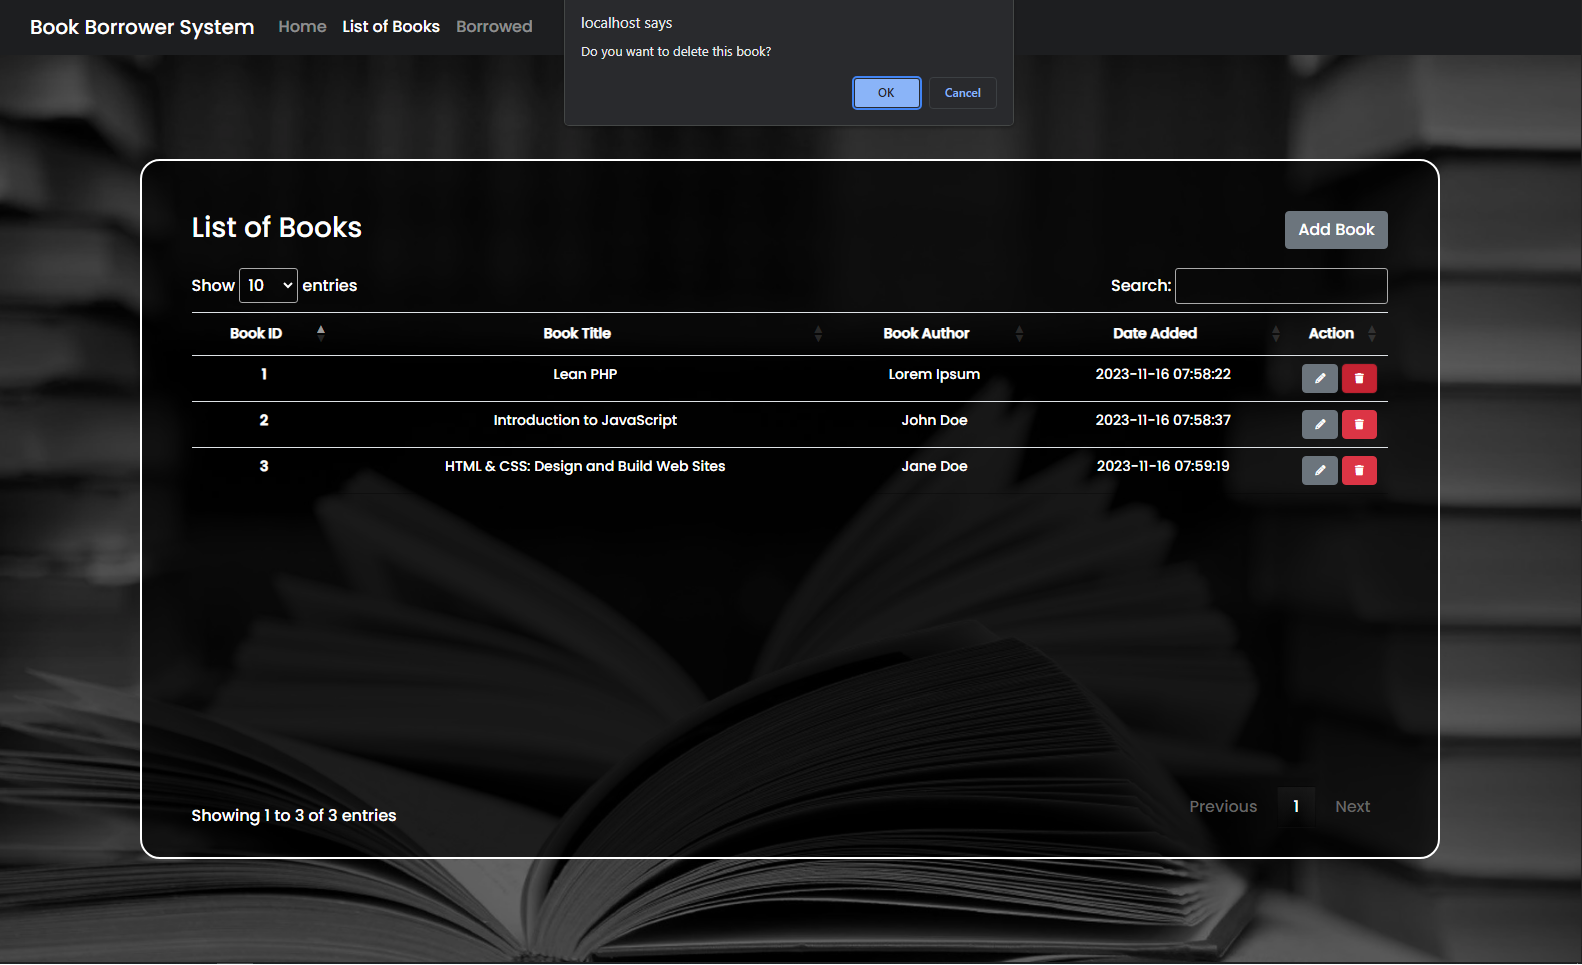1582x965 pixels.
Task: Go to Previous page
Action: pos(1223,807)
